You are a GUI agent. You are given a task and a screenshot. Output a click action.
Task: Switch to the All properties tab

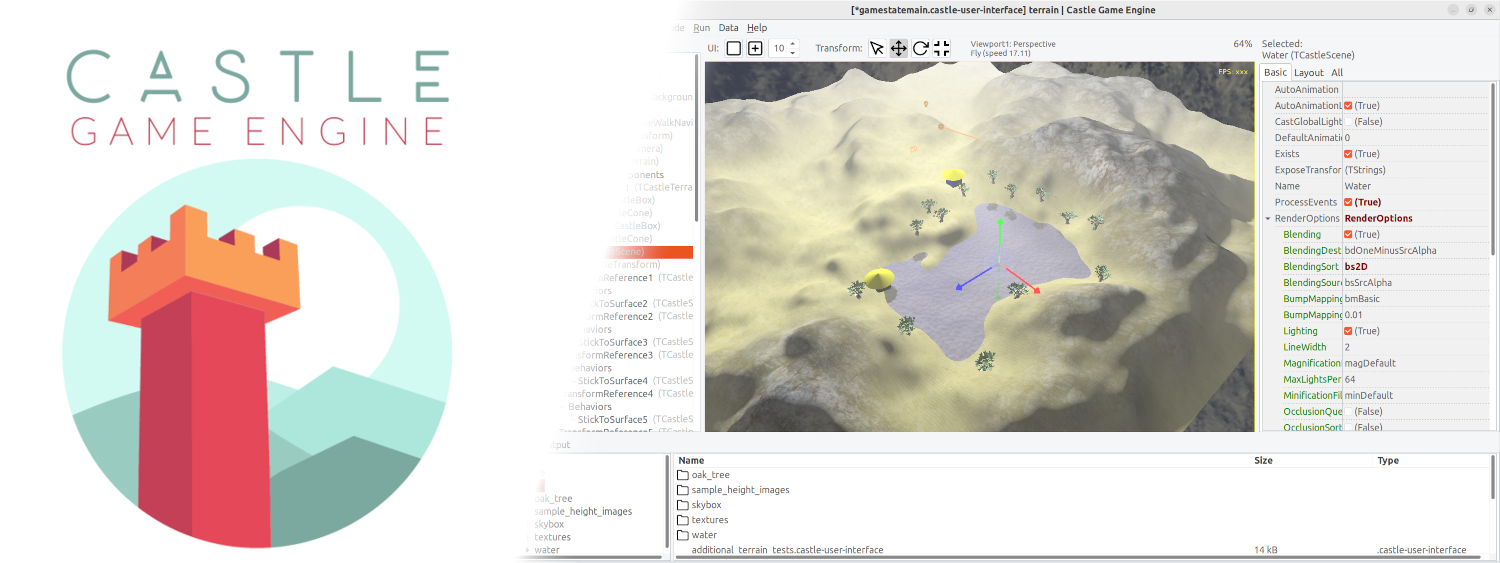click(1337, 72)
